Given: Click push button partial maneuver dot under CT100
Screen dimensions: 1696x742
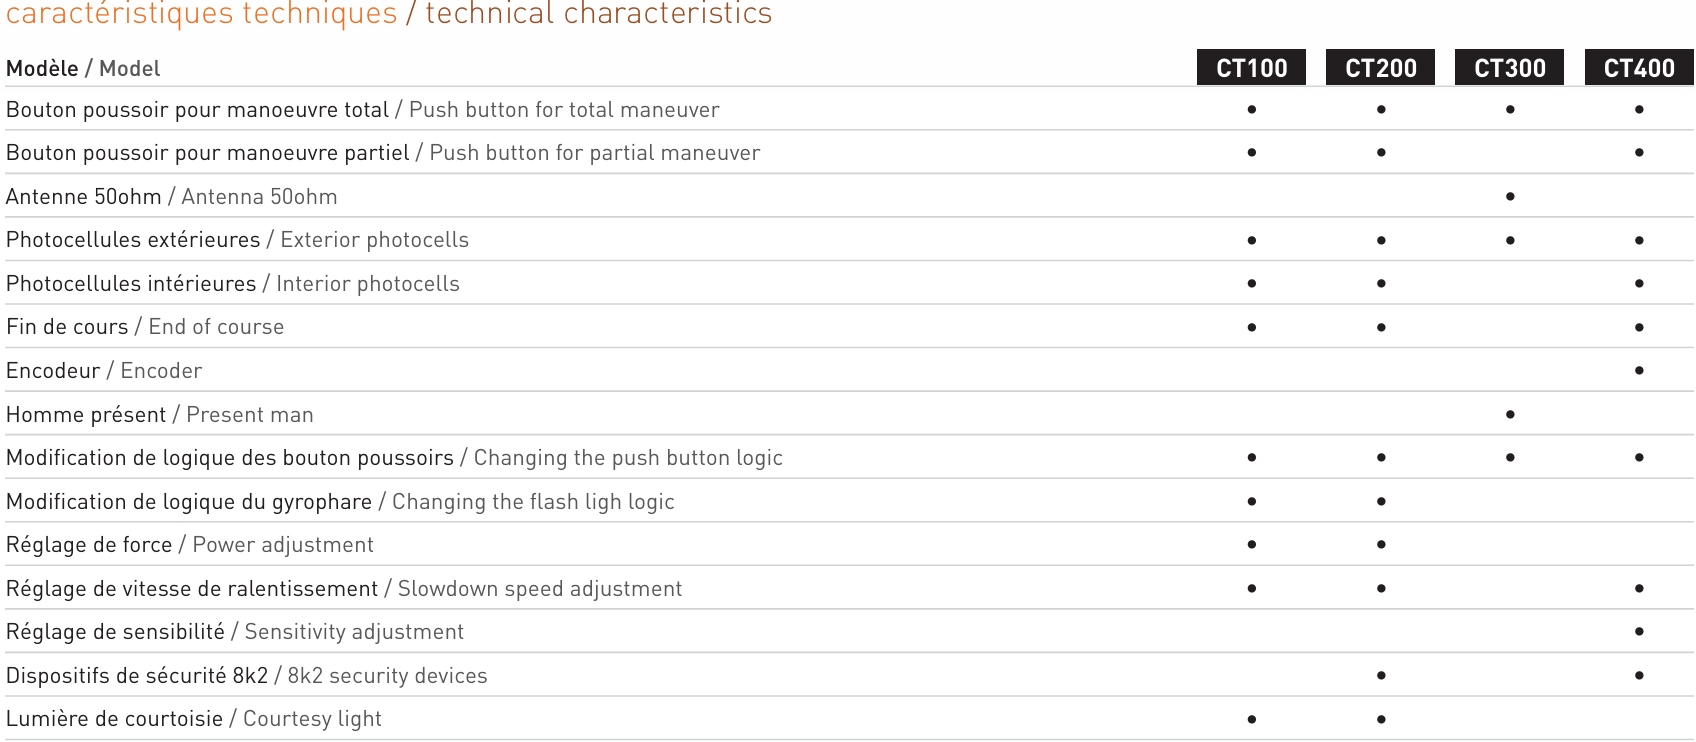Looking at the screenshot, I should click(x=1252, y=153).
